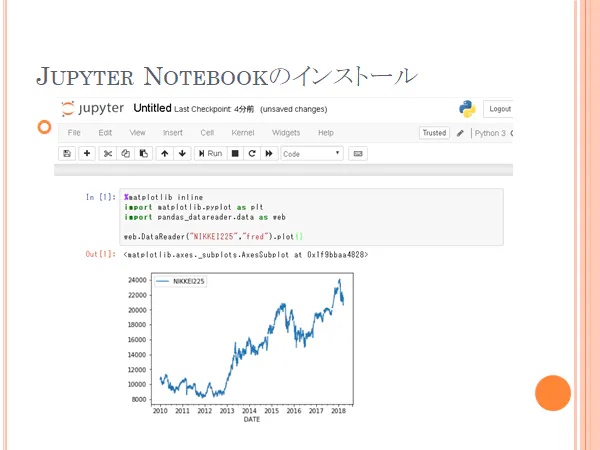Click the Trusted notebook button
The image size is (600, 450).
click(x=434, y=133)
